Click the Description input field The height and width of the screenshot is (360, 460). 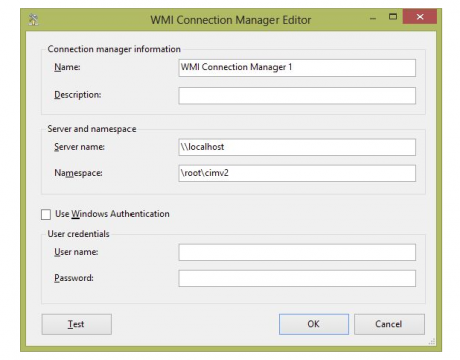pyautogui.click(x=297, y=96)
